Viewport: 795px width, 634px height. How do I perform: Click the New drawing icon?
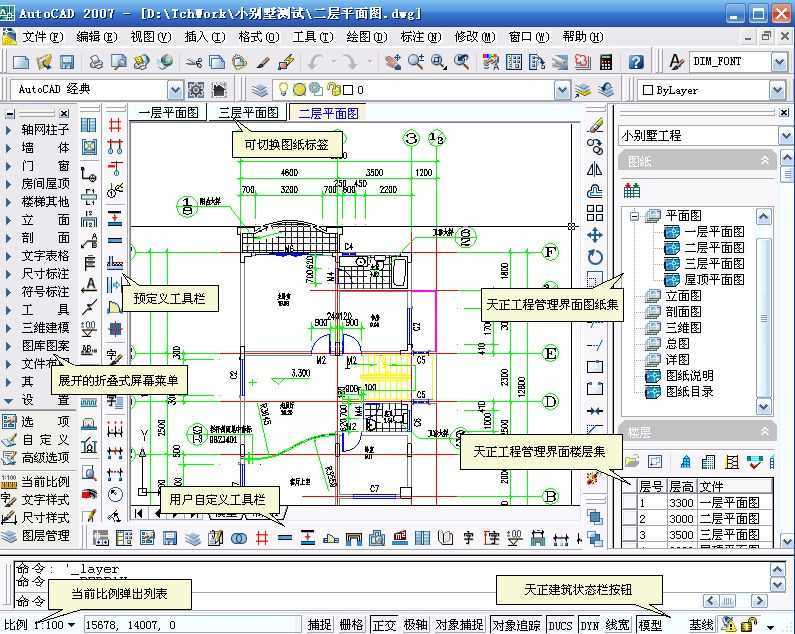pyautogui.click(x=21, y=62)
